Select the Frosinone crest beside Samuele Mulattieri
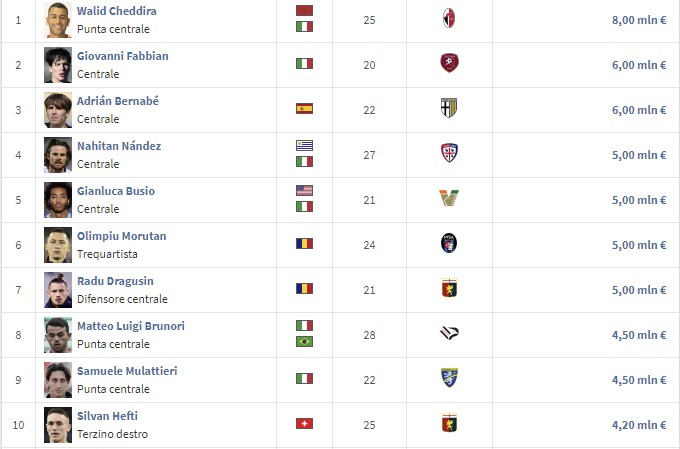Viewport: 680px width, 449px height. tap(448, 378)
